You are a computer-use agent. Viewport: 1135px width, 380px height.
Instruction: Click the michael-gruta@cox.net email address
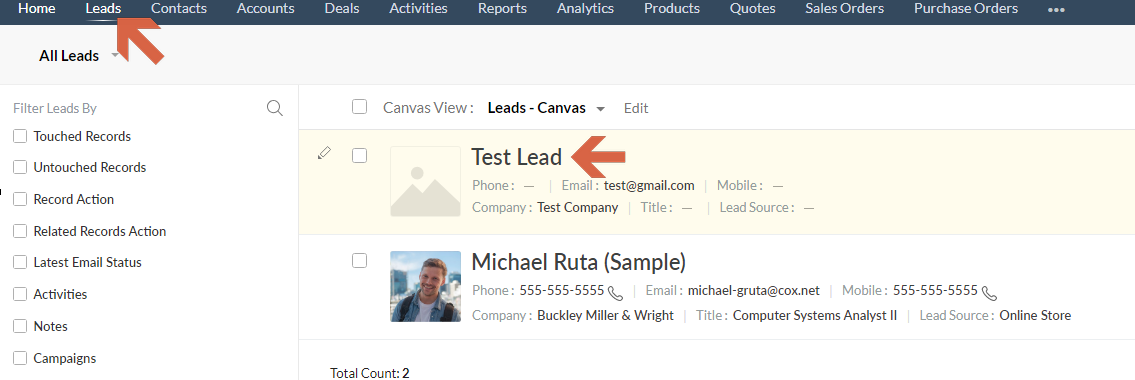[754, 290]
